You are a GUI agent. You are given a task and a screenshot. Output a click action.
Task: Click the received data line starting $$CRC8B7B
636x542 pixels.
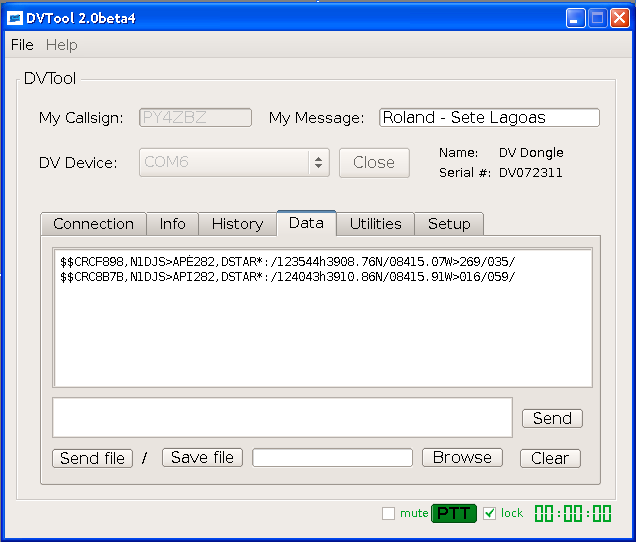point(288,277)
